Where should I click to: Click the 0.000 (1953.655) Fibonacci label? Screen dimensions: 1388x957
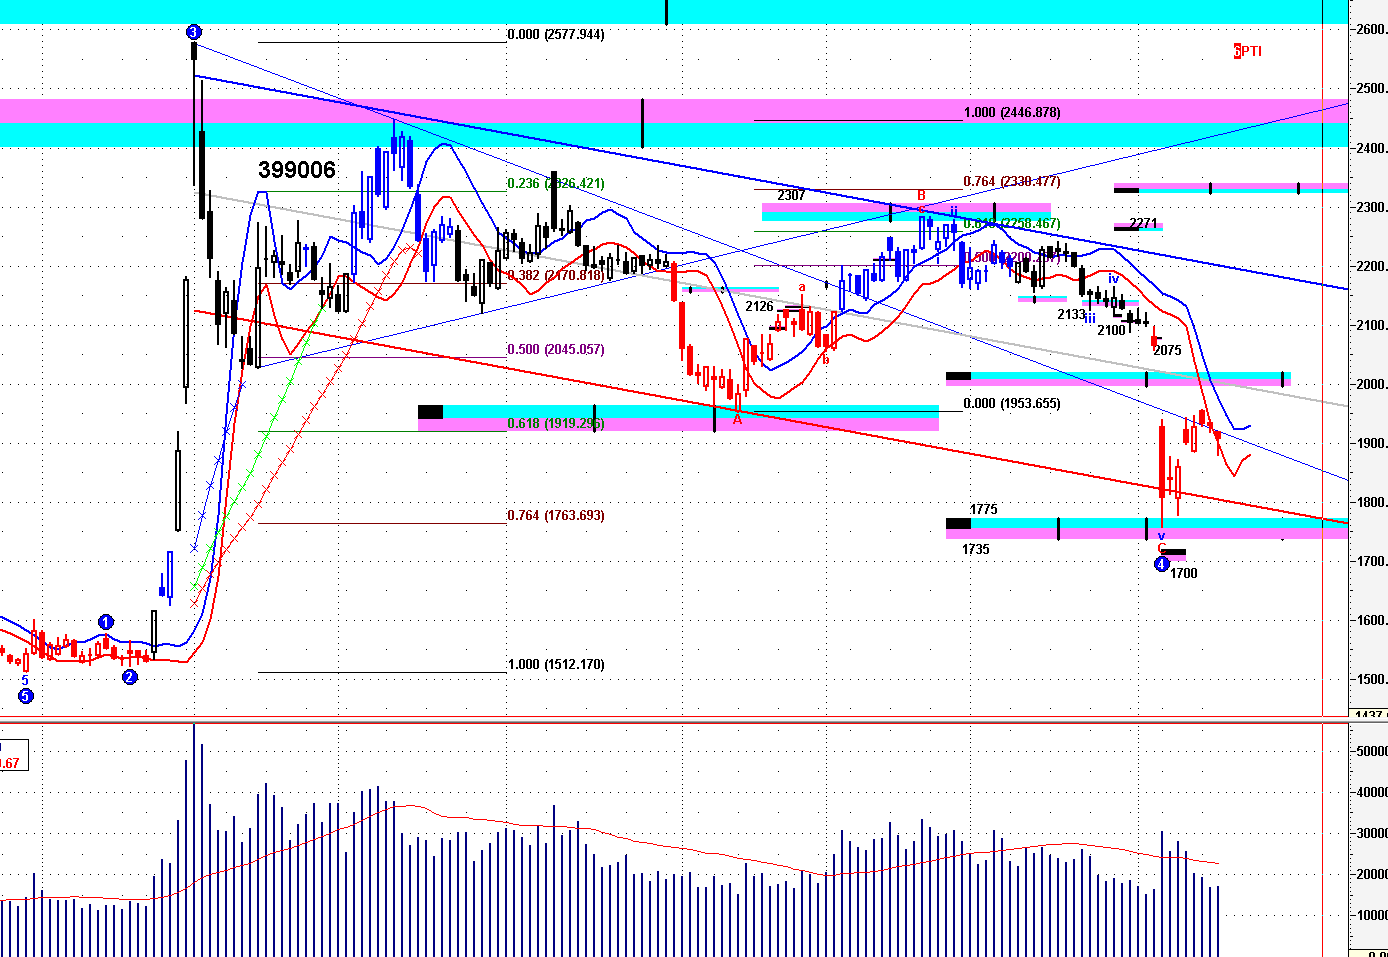pos(1012,403)
